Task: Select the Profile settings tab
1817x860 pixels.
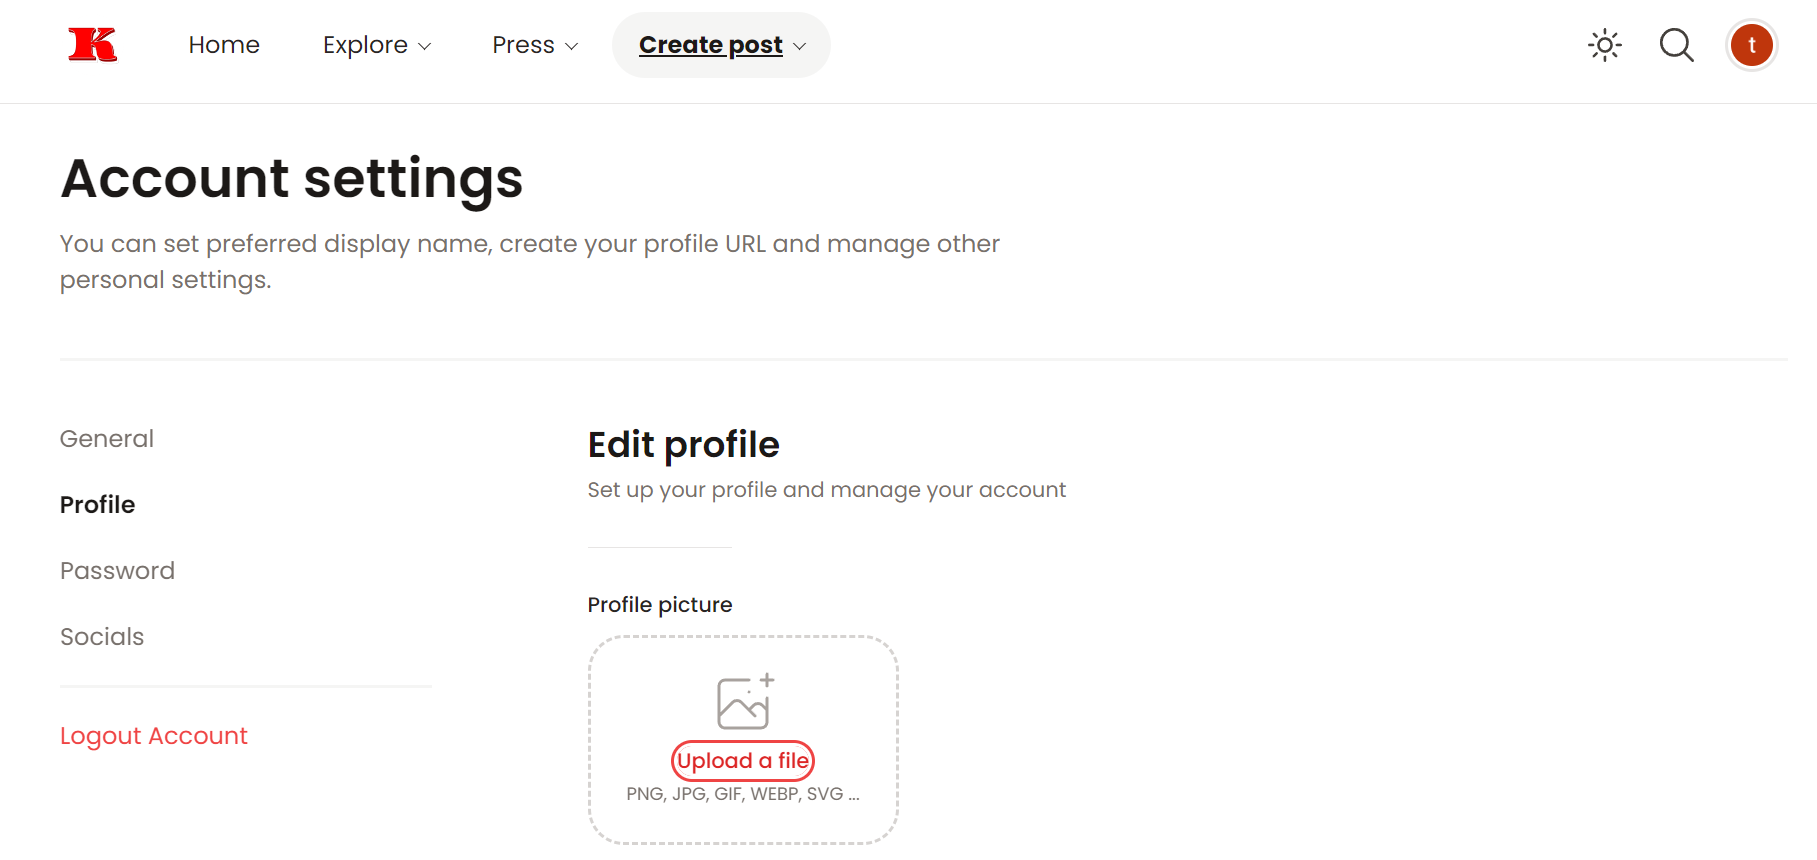Action: 97,505
